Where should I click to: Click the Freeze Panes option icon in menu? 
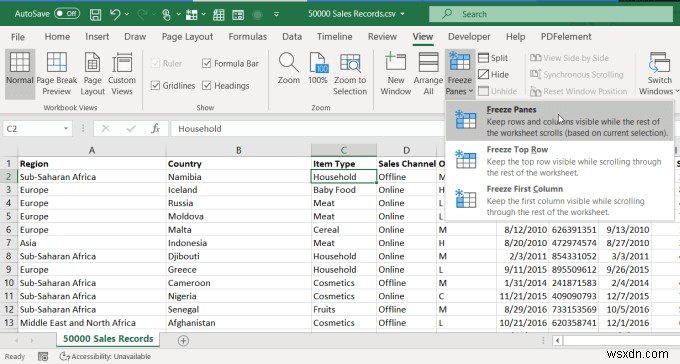[x=466, y=119]
